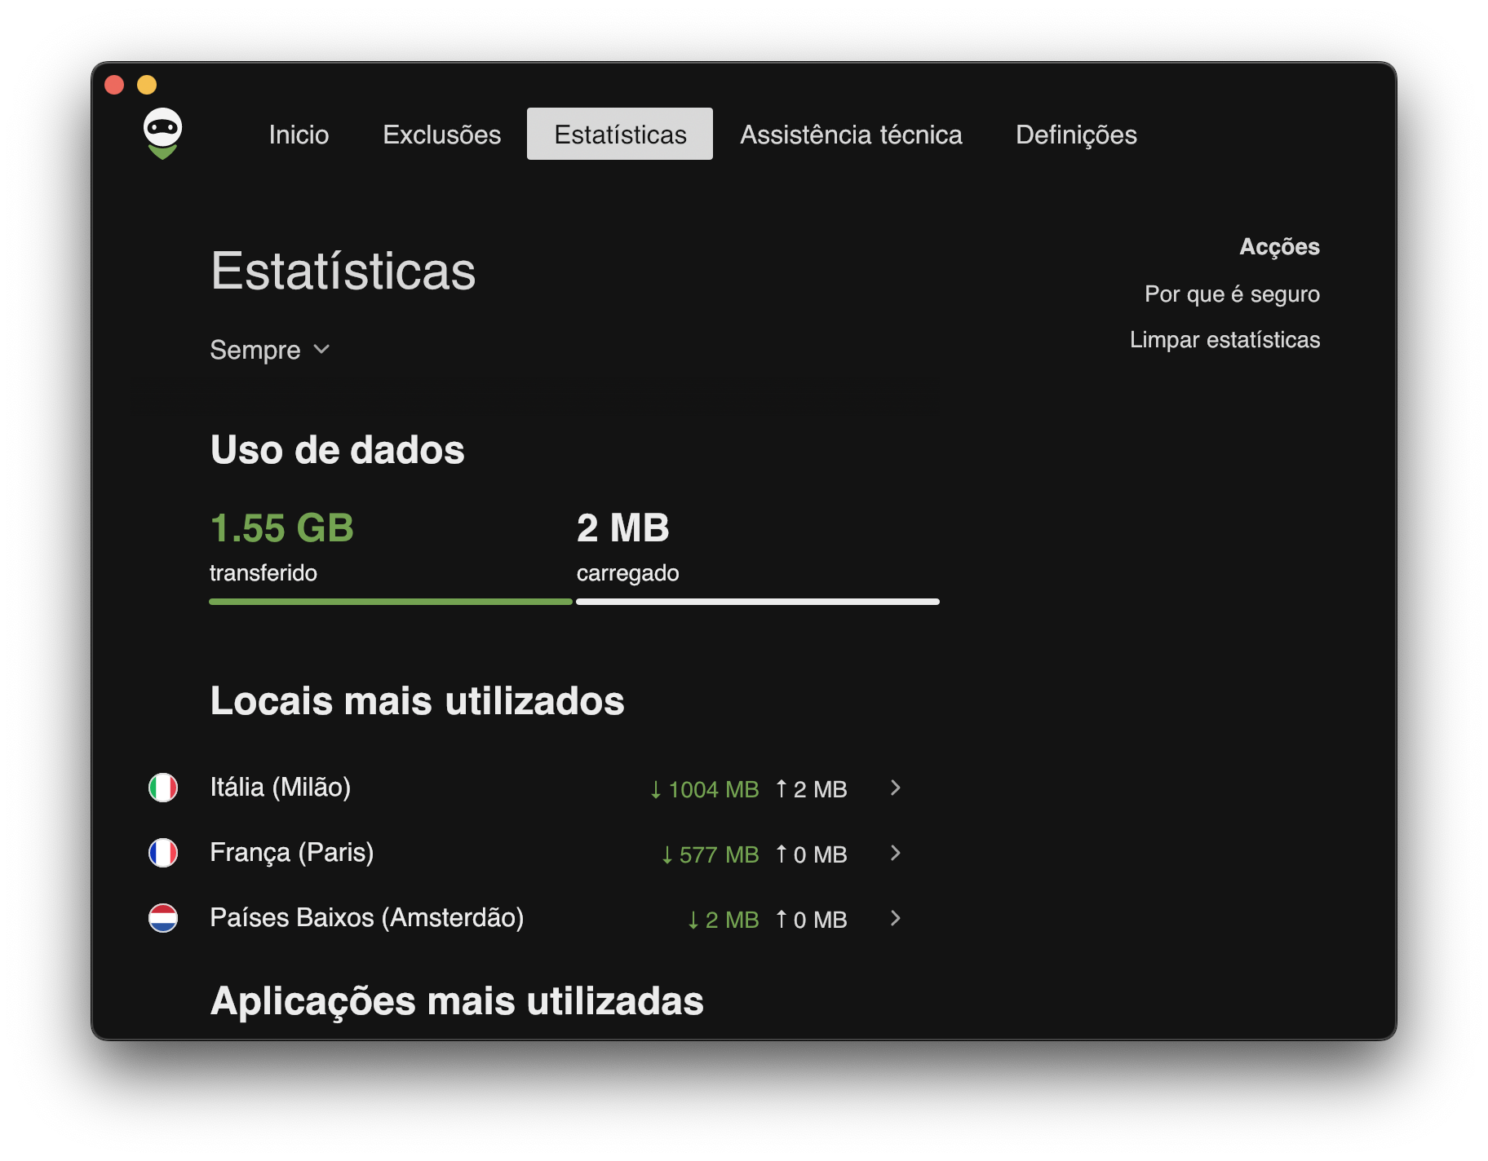This screenshot has width=1488, height=1161.
Task: Click Limpar estatísticas action
Action: [1225, 340]
